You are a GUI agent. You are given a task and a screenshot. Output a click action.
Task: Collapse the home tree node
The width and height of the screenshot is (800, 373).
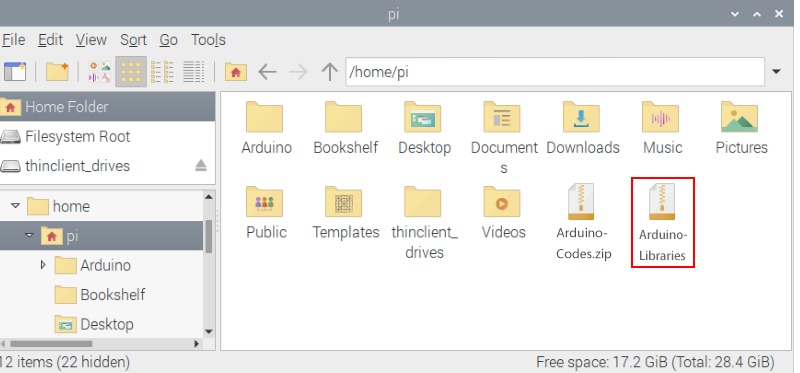[x=15, y=206]
